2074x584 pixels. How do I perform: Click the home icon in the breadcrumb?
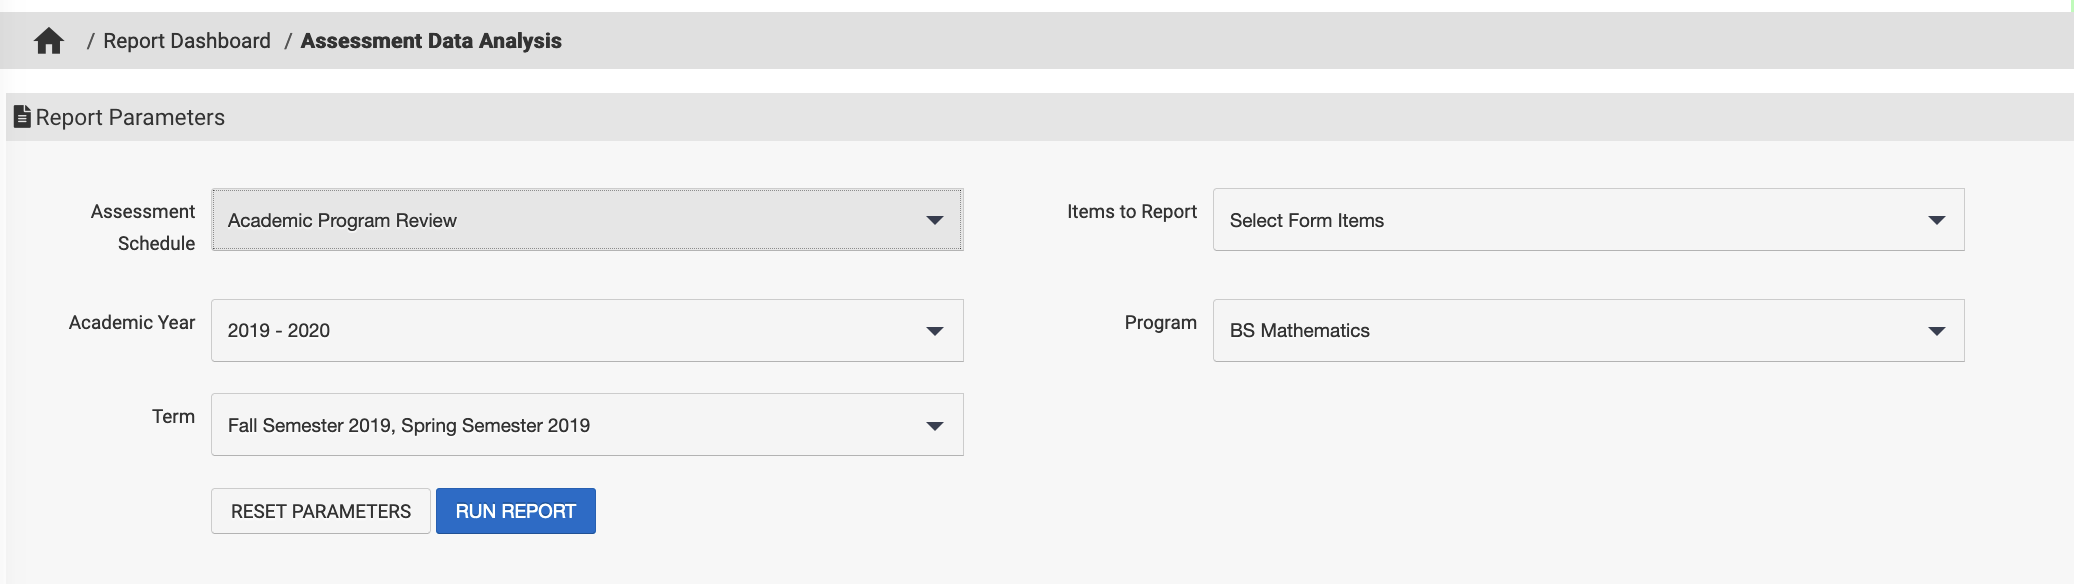click(49, 41)
